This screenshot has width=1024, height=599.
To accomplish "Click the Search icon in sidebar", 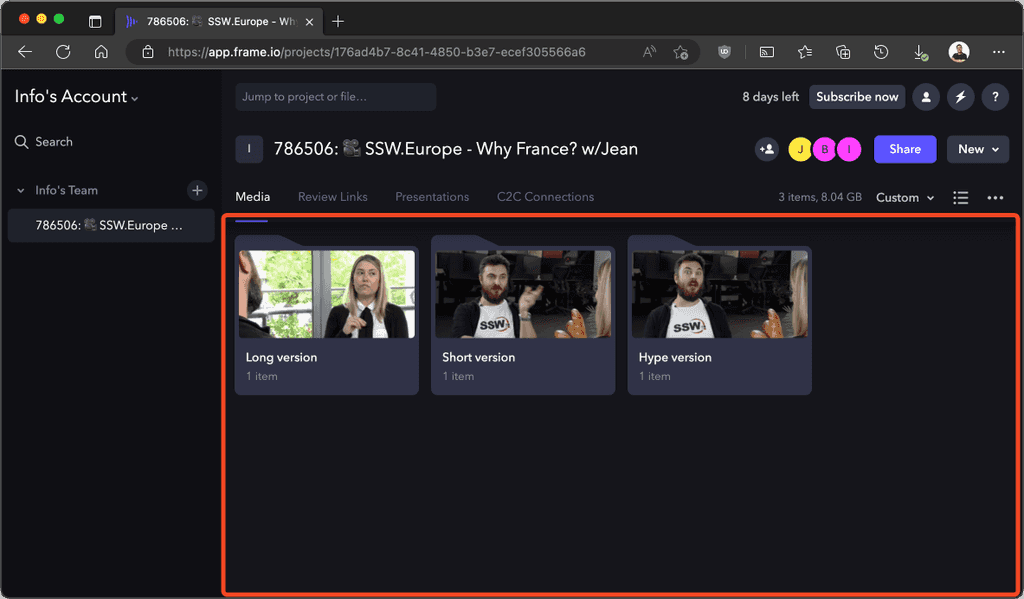I will 20,141.
